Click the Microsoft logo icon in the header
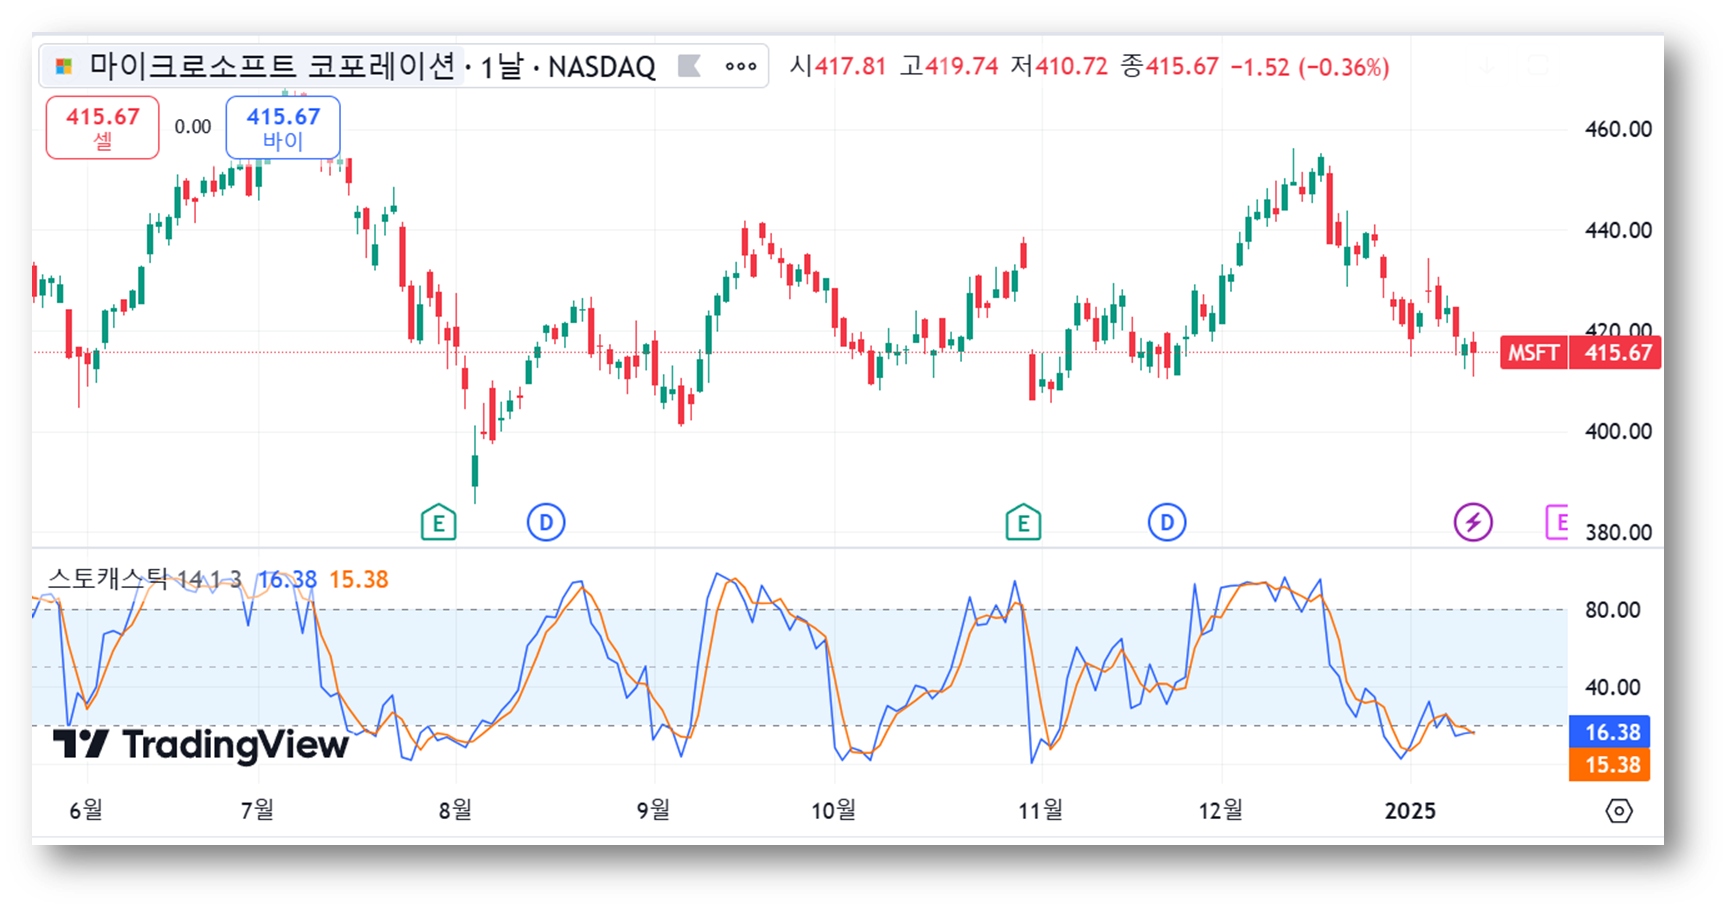 coord(64,67)
